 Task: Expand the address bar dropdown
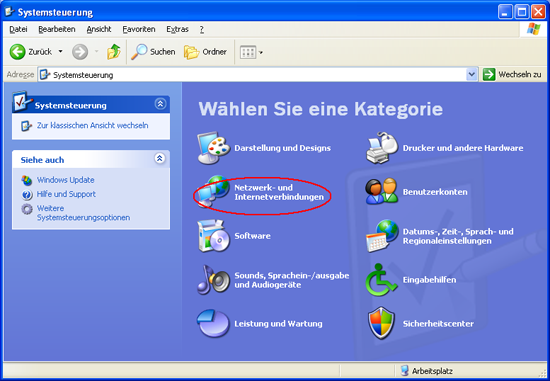[x=472, y=75]
